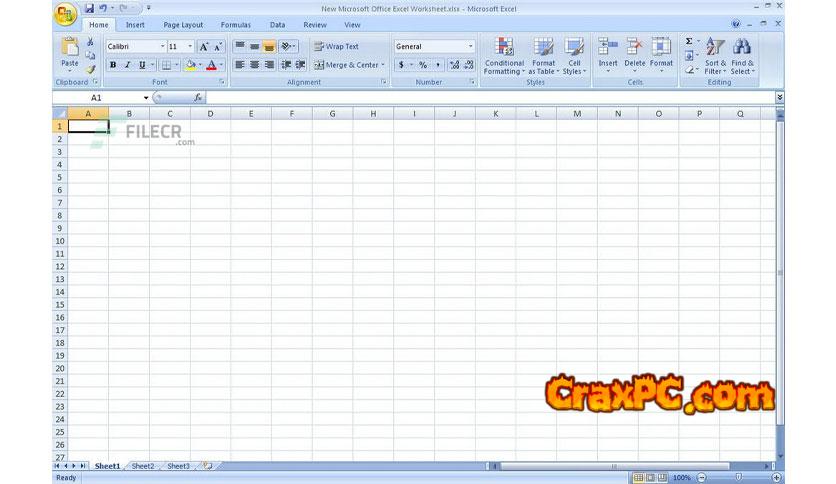Toggle Wrap Text for the cell
The image size is (836, 484).
point(335,46)
